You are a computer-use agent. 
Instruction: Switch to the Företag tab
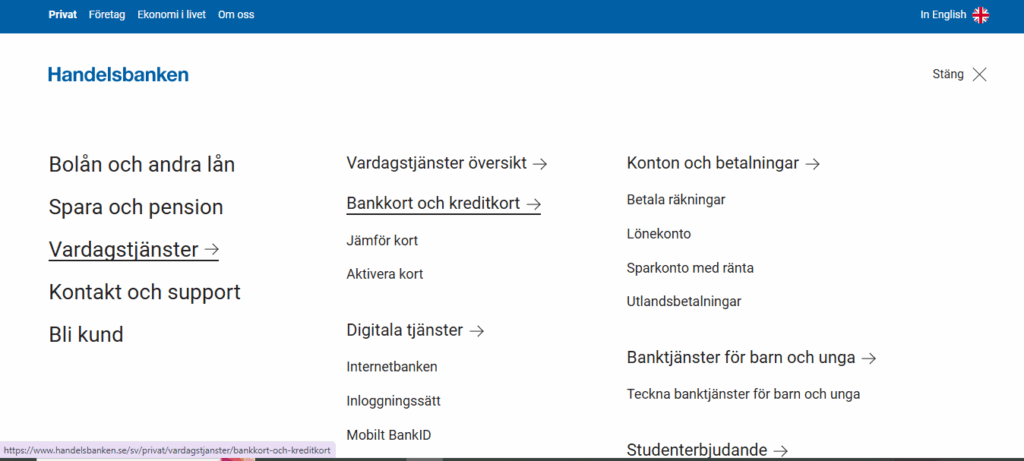pyautogui.click(x=107, y=15)
